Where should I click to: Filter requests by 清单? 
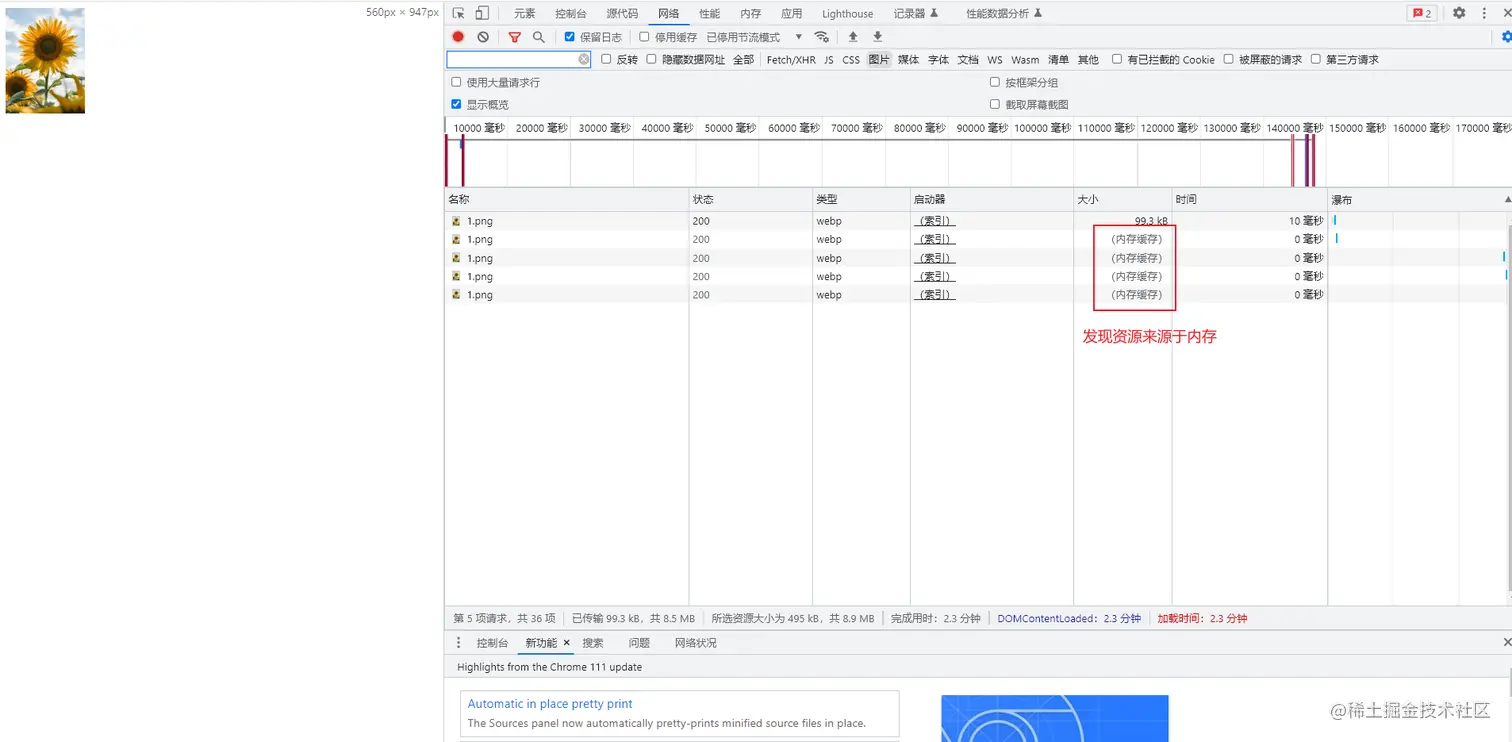[1058, 60]
